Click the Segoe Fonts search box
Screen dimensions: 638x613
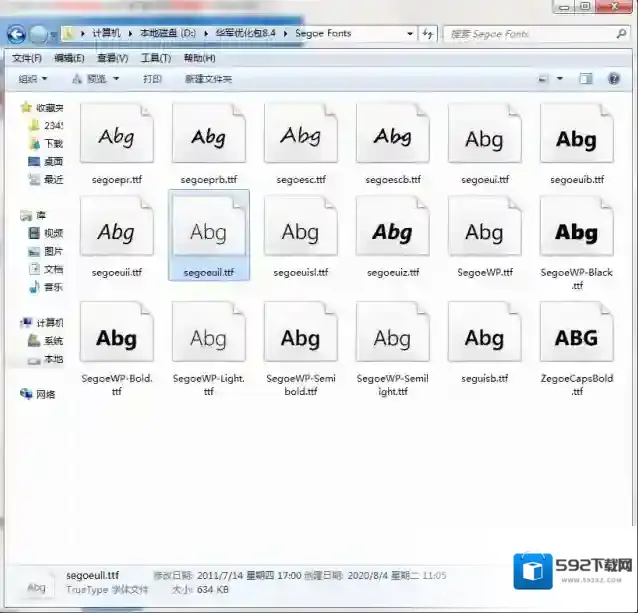(x=530, y=34)
